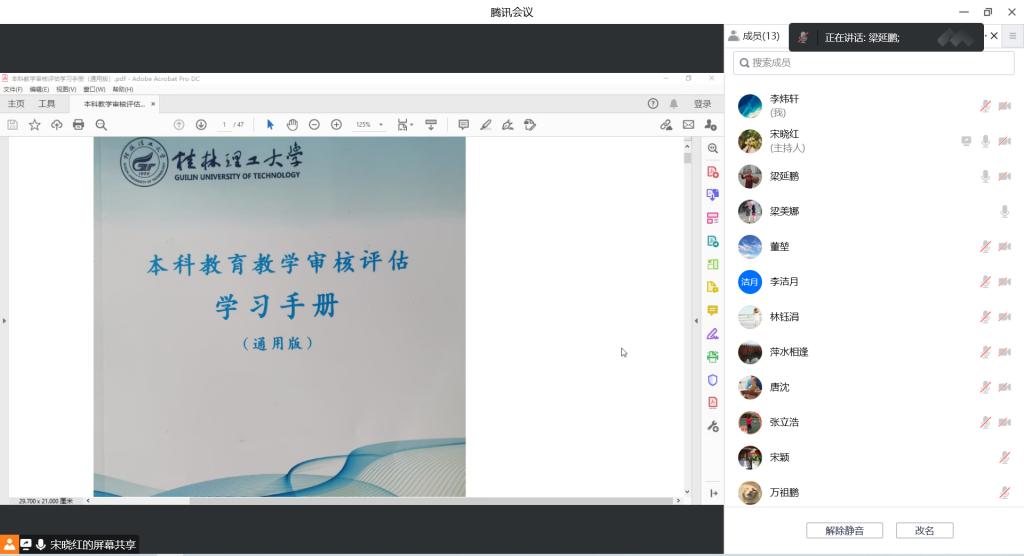The image size is (1024, 556).
Task: Click the zoom in plus icon
Action: point(336,125)
